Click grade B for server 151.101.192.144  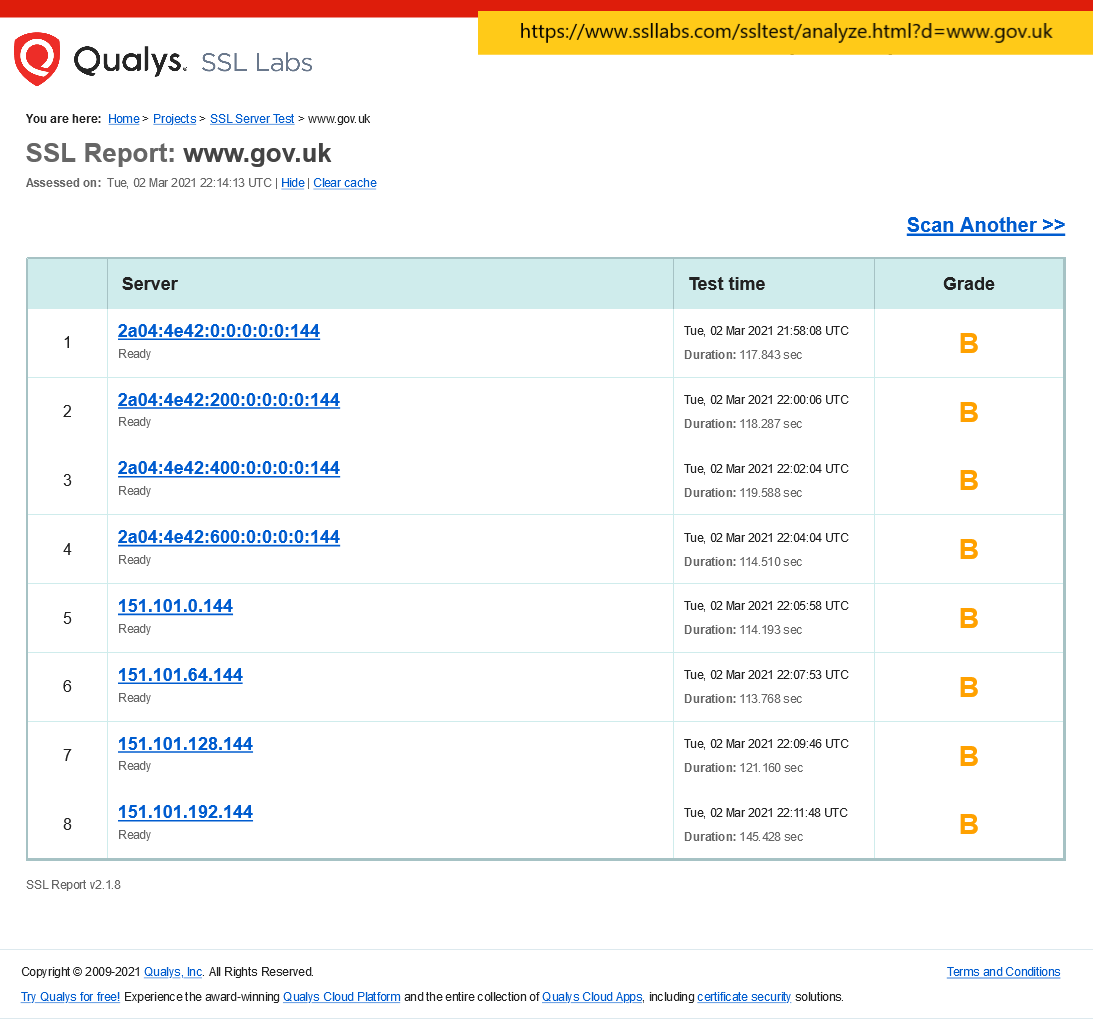pos(969,825)
